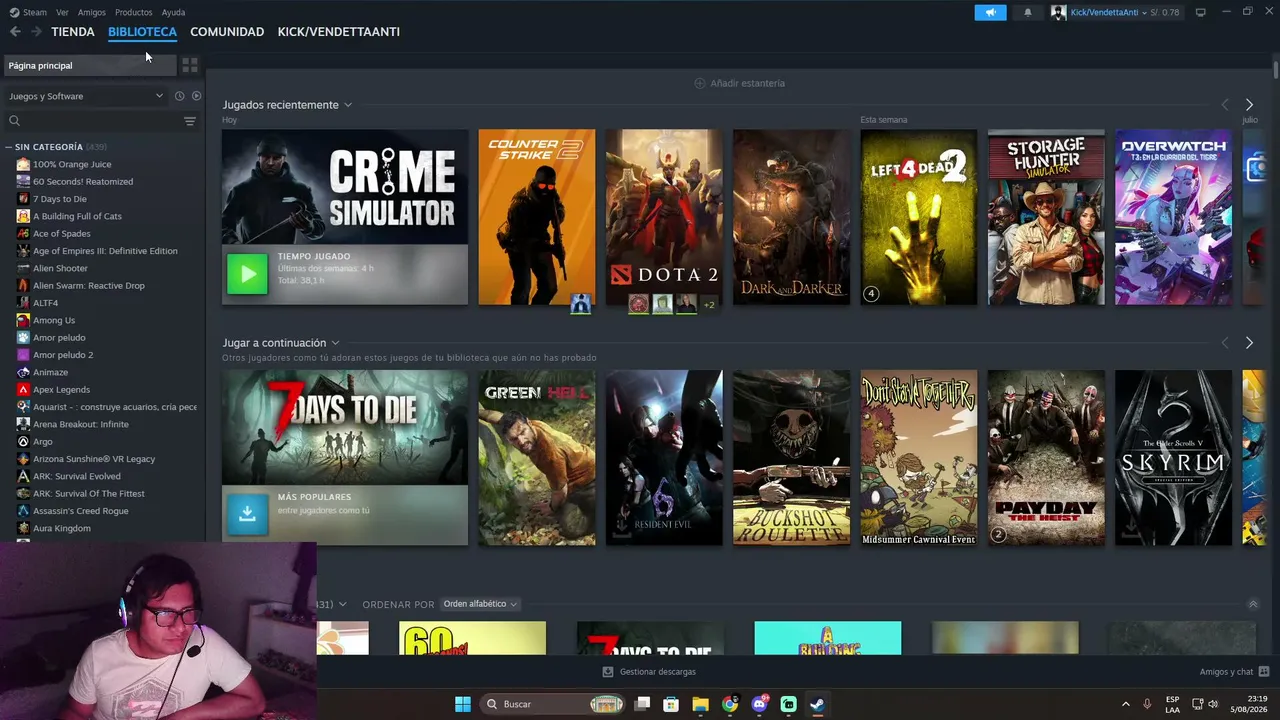The image size is (1280, 720).
Task: Select 100% Orange Juice in the sidebar list
Action: (72, 164)
